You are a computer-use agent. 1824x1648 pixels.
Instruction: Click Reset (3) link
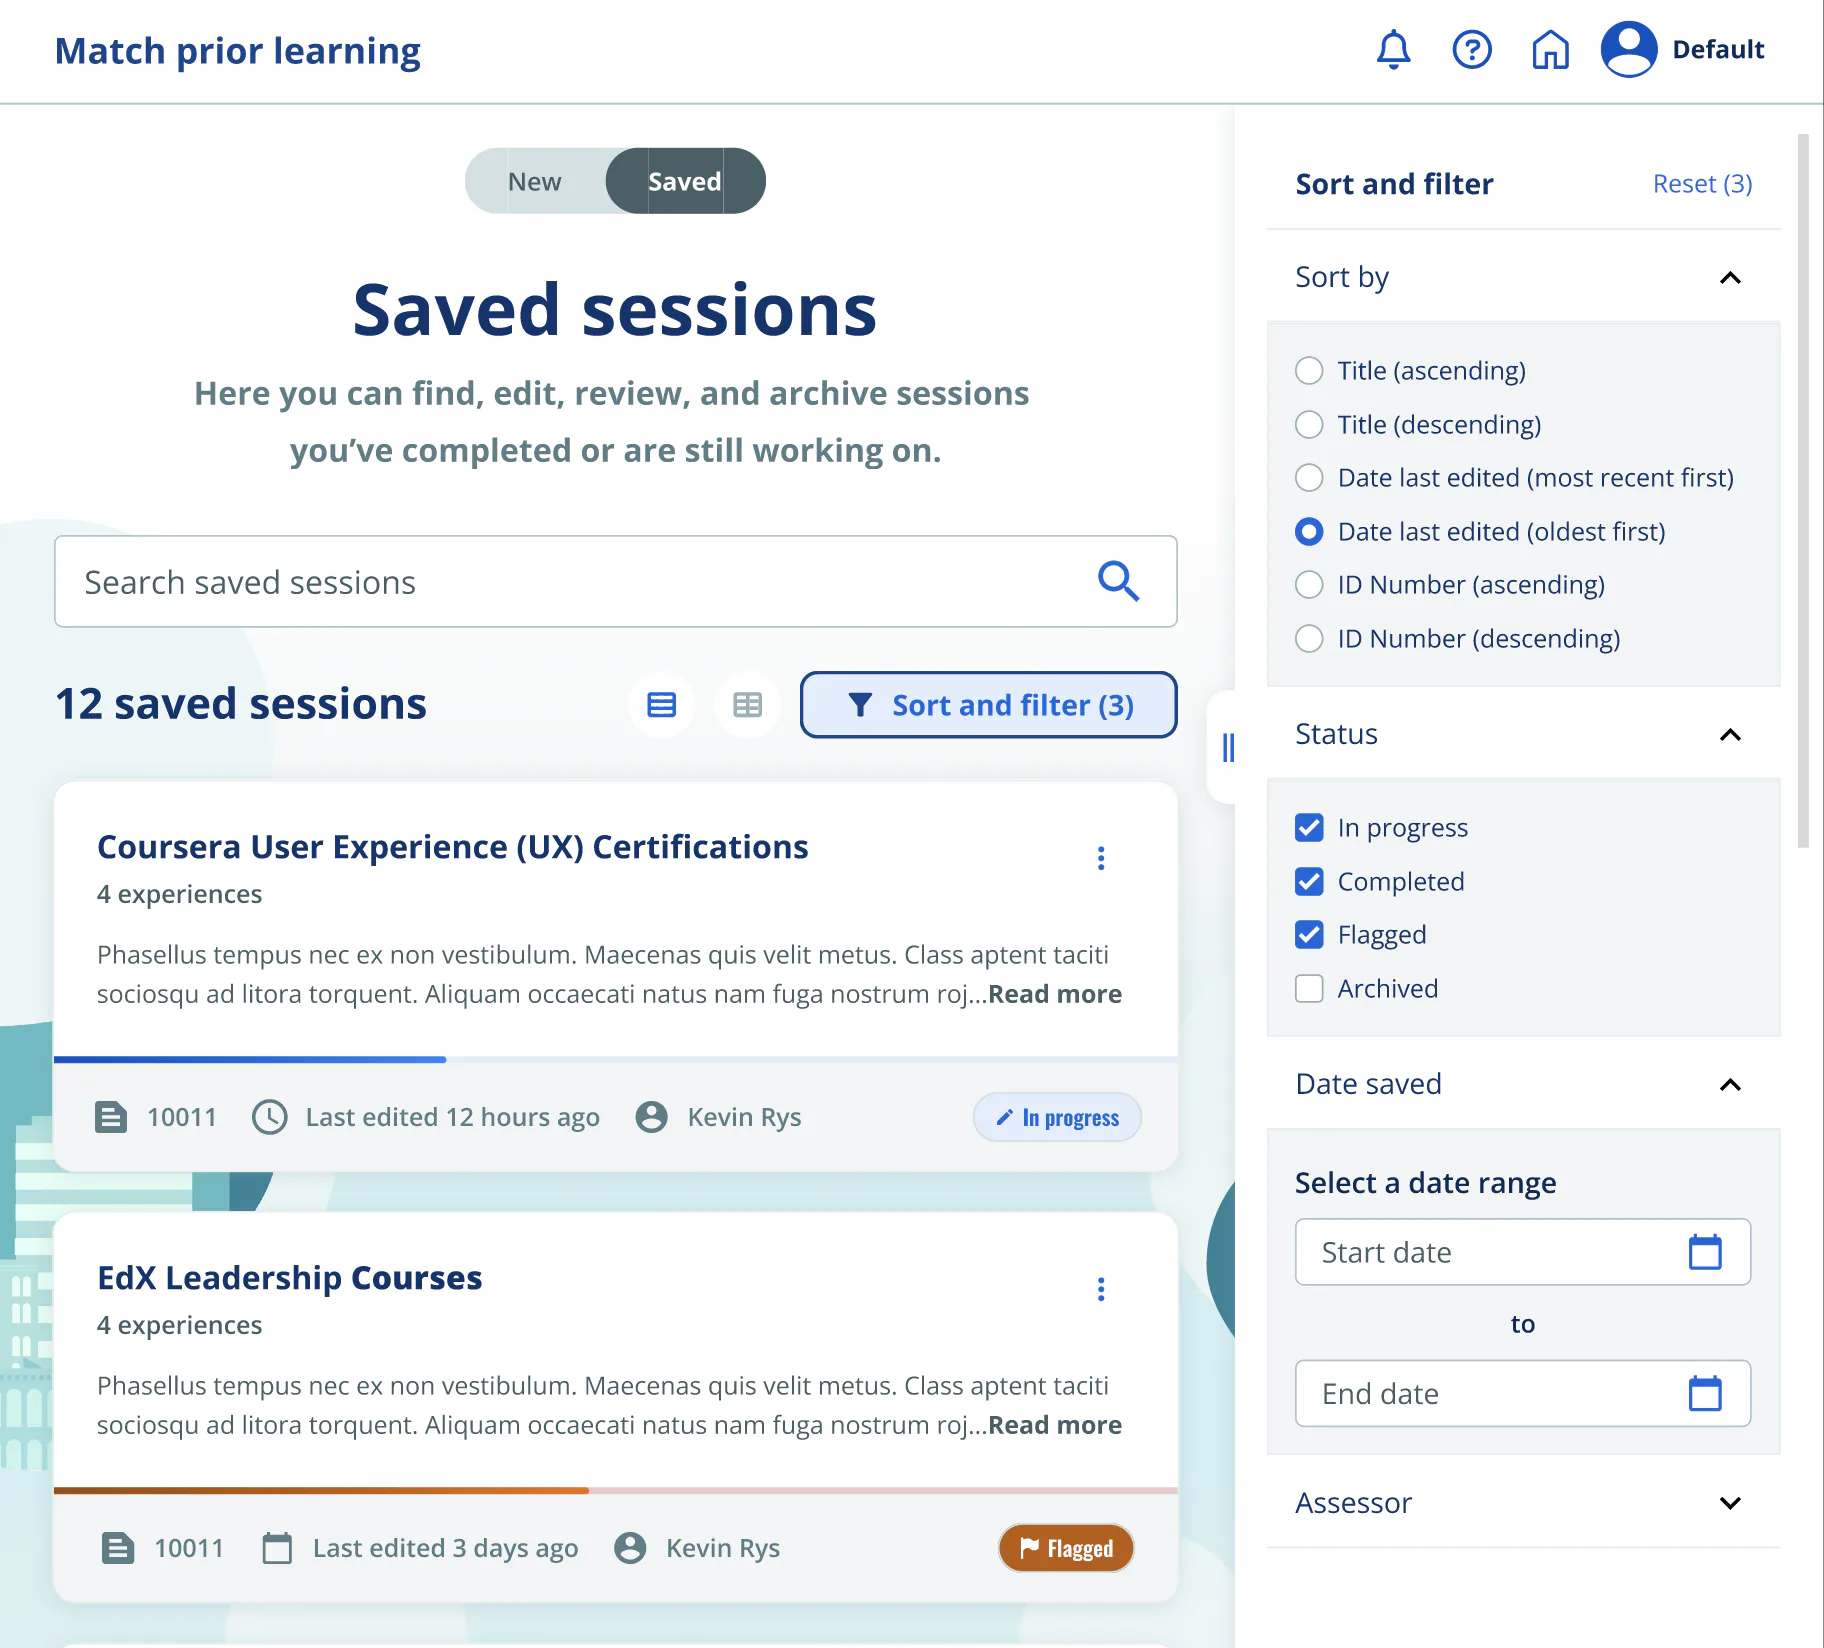(x=1702, y=184)
